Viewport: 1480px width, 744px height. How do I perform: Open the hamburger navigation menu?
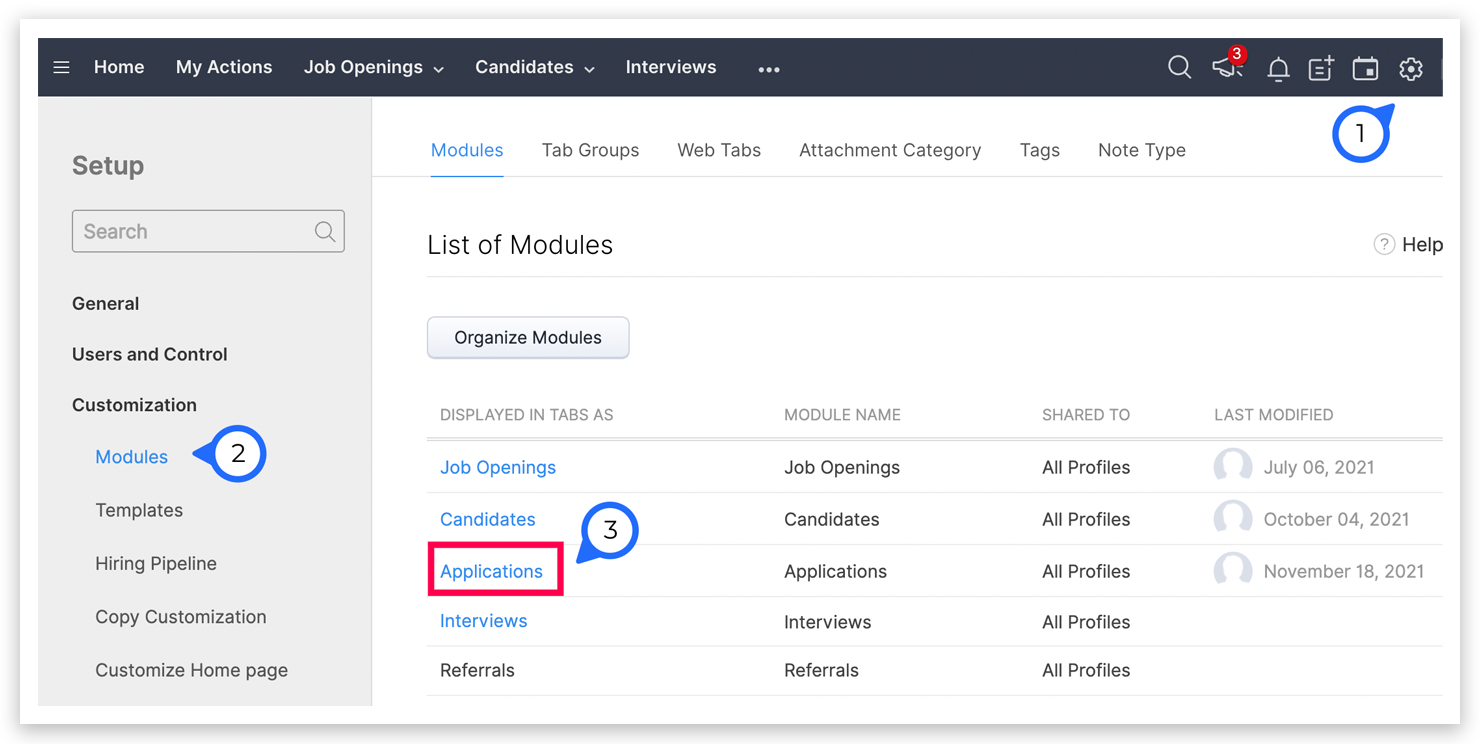tap(61, 68)
